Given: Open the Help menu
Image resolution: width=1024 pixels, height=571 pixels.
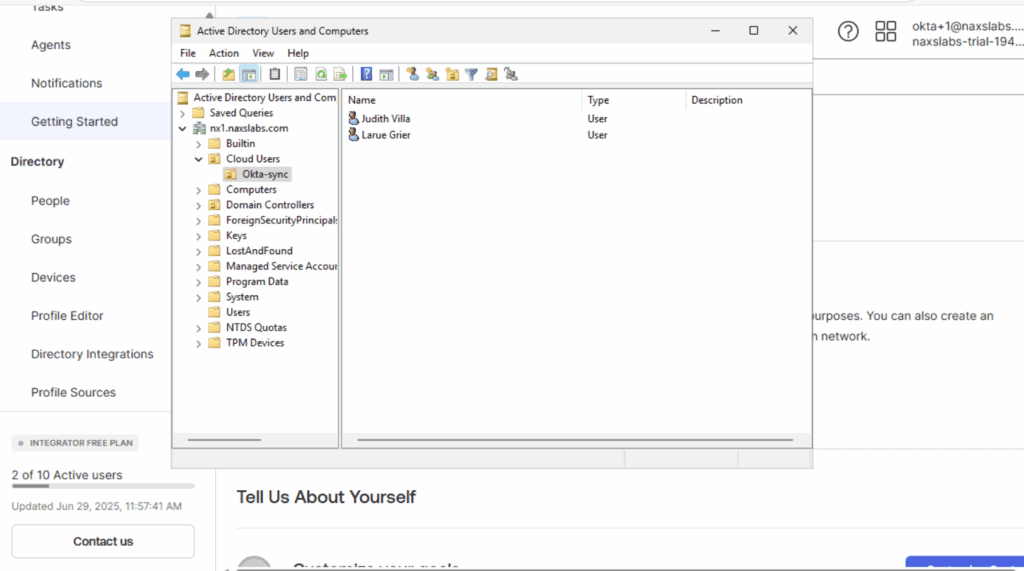Looking at the screenshot, I should click(298, 54).
